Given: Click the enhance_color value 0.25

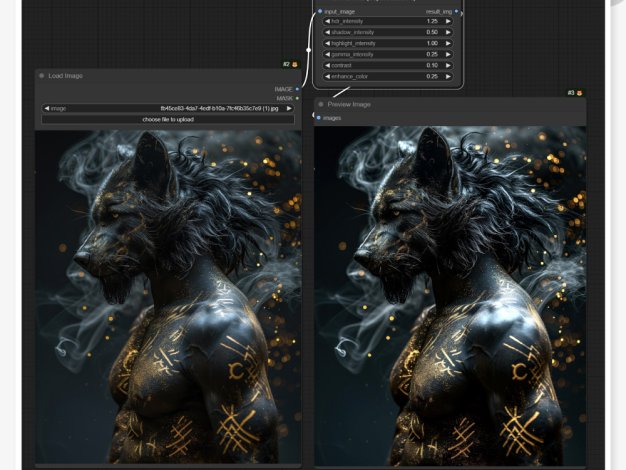Looking at the screenshot, I should [432, 76].
